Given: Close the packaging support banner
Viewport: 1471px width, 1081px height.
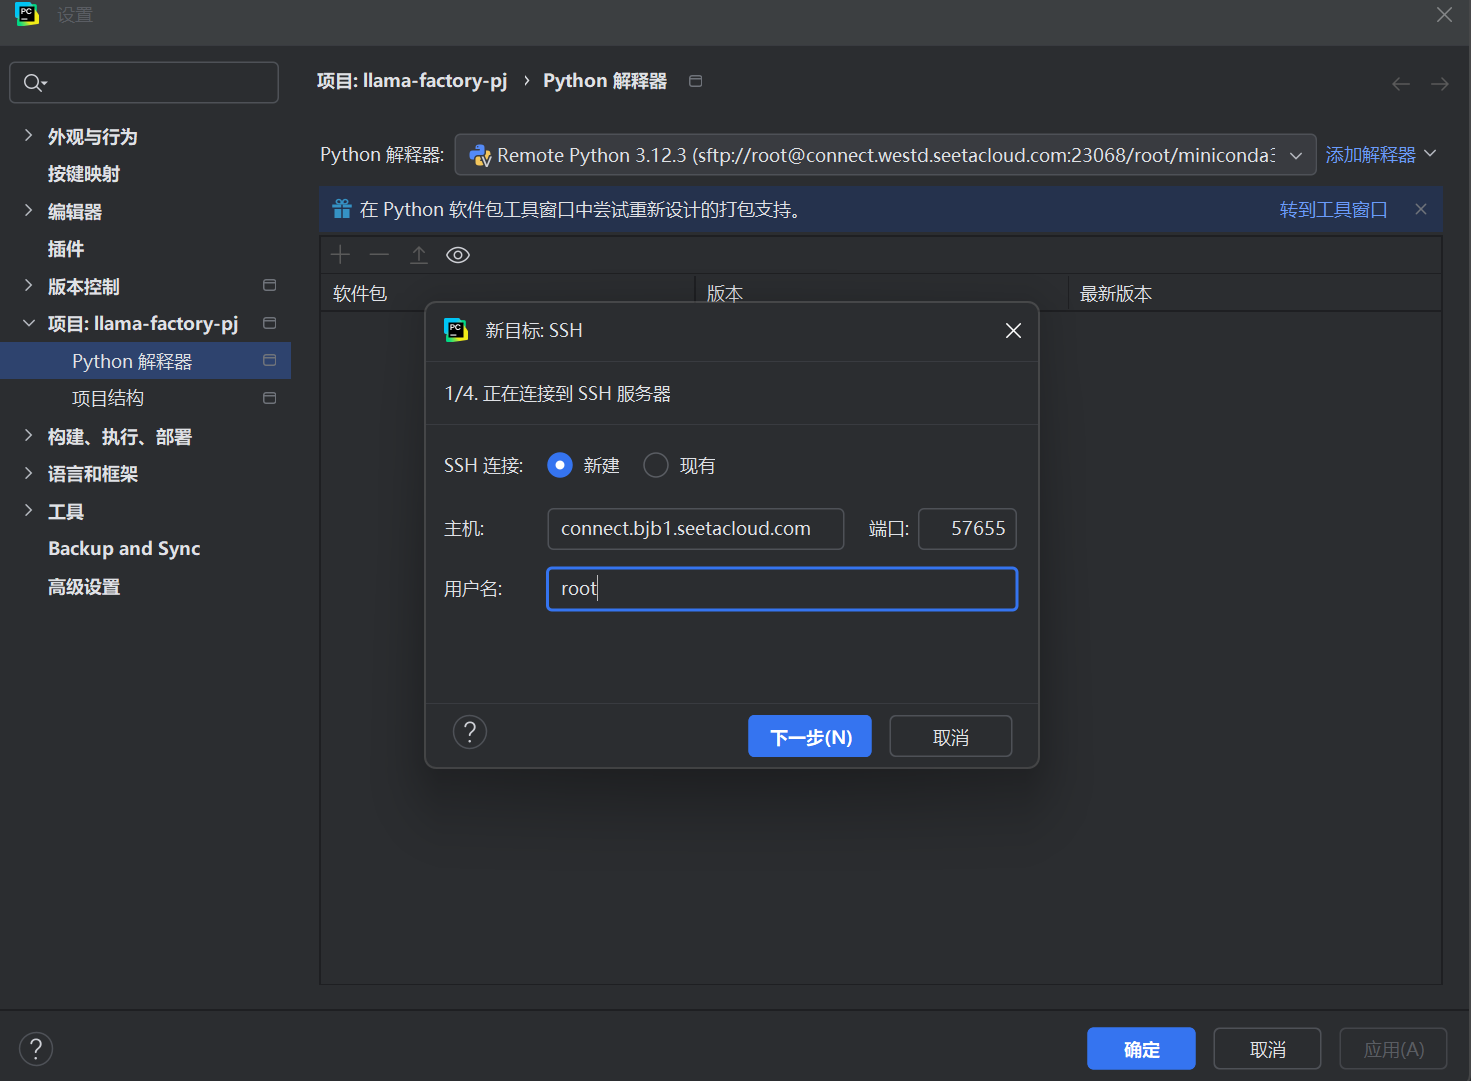Looking at the screenshot, I should (x=1421, y=209).
